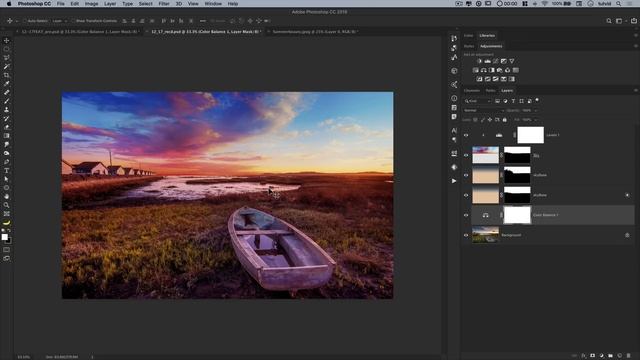Add a Vibrance adjustment
640x360 pixels.
[511, 61]
